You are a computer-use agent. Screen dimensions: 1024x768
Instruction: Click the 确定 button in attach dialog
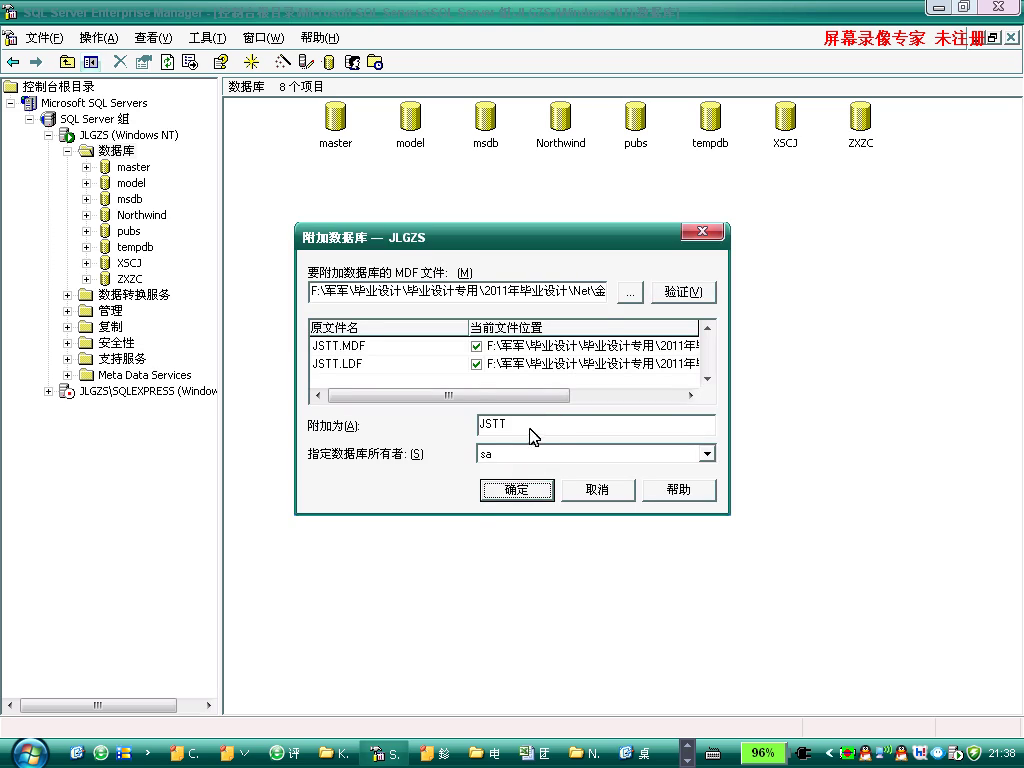point(517,490)
